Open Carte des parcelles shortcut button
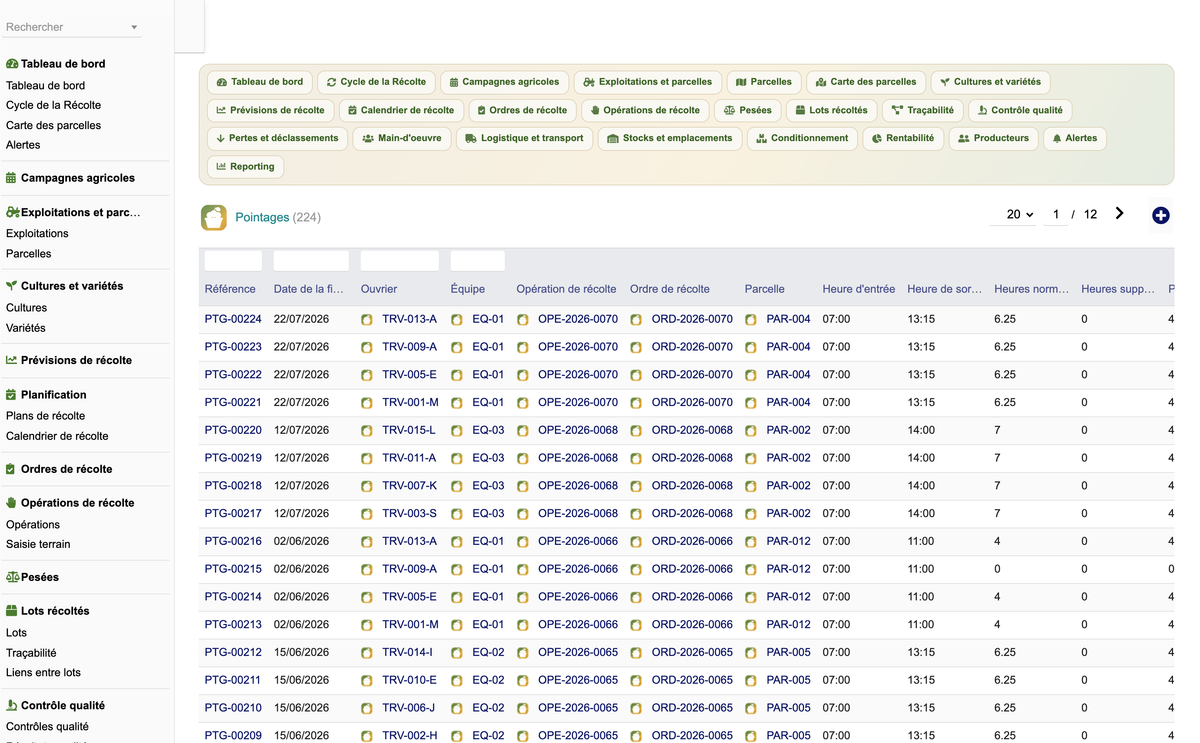Viewport: 1200px width, 743px height. (866, 82)
